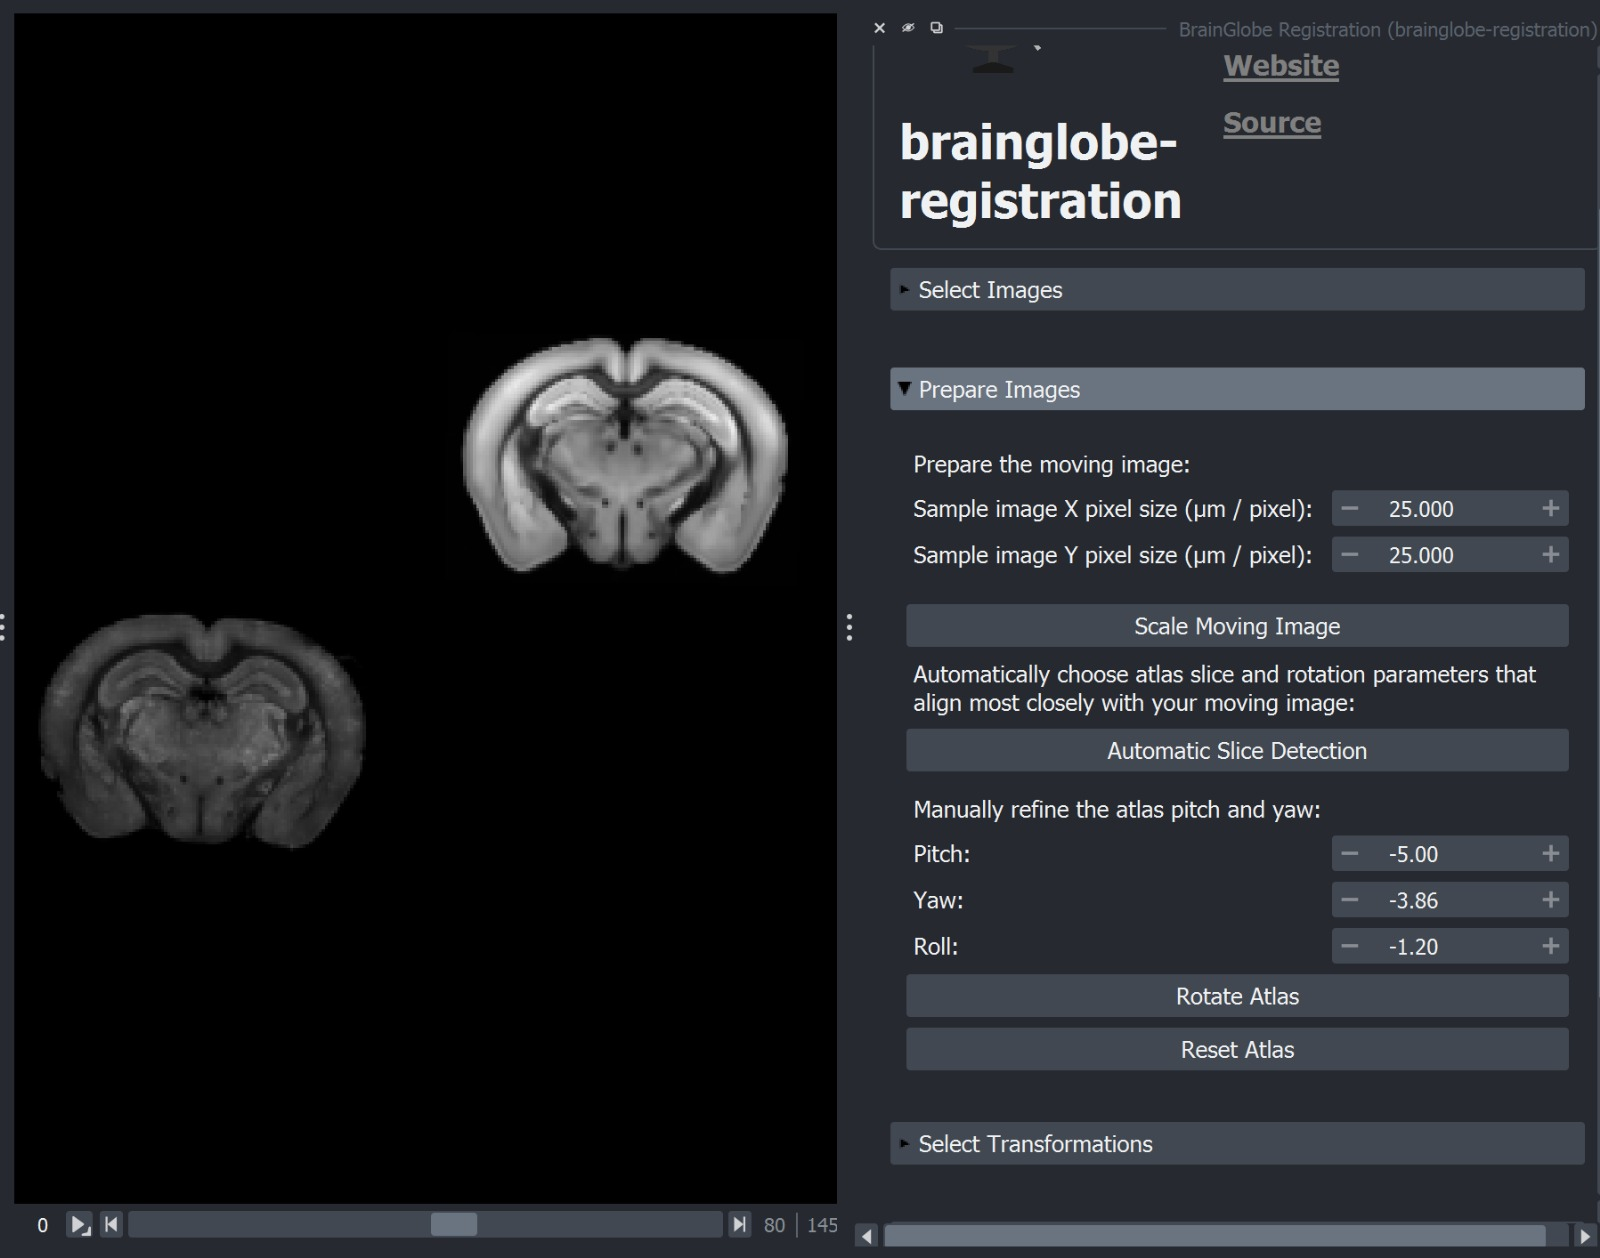Click the atlas brain slice image

625,455
